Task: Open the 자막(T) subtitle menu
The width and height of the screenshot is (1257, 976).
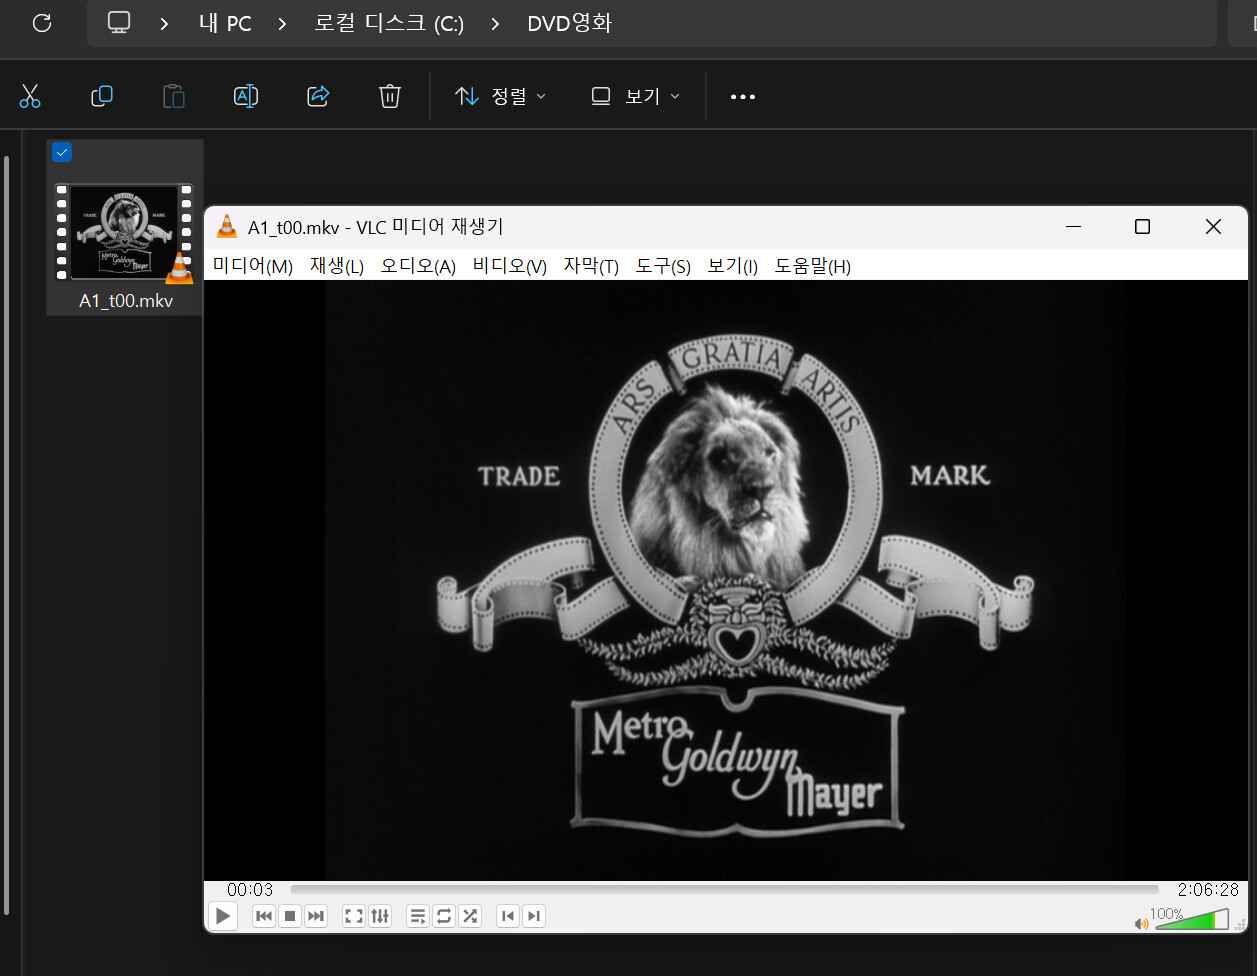Action: click(x=591, y=266)
